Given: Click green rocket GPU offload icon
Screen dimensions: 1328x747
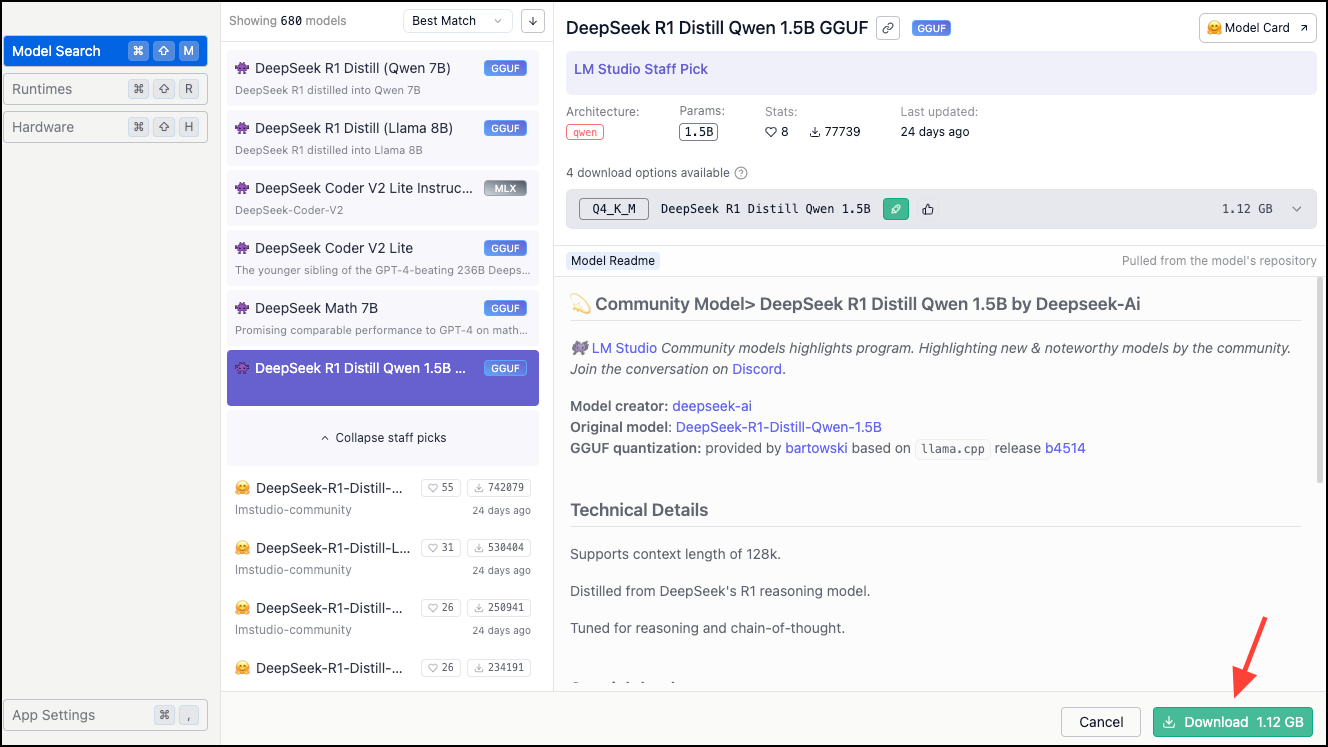Looking at the screenshot, I should [x=896, y=209].
